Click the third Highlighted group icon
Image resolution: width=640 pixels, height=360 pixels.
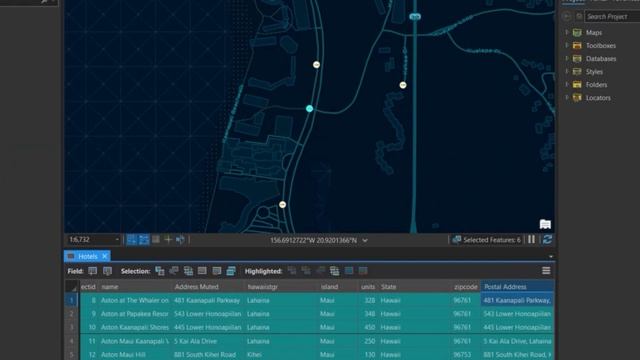pyautogui.click(x=320, y=271)
